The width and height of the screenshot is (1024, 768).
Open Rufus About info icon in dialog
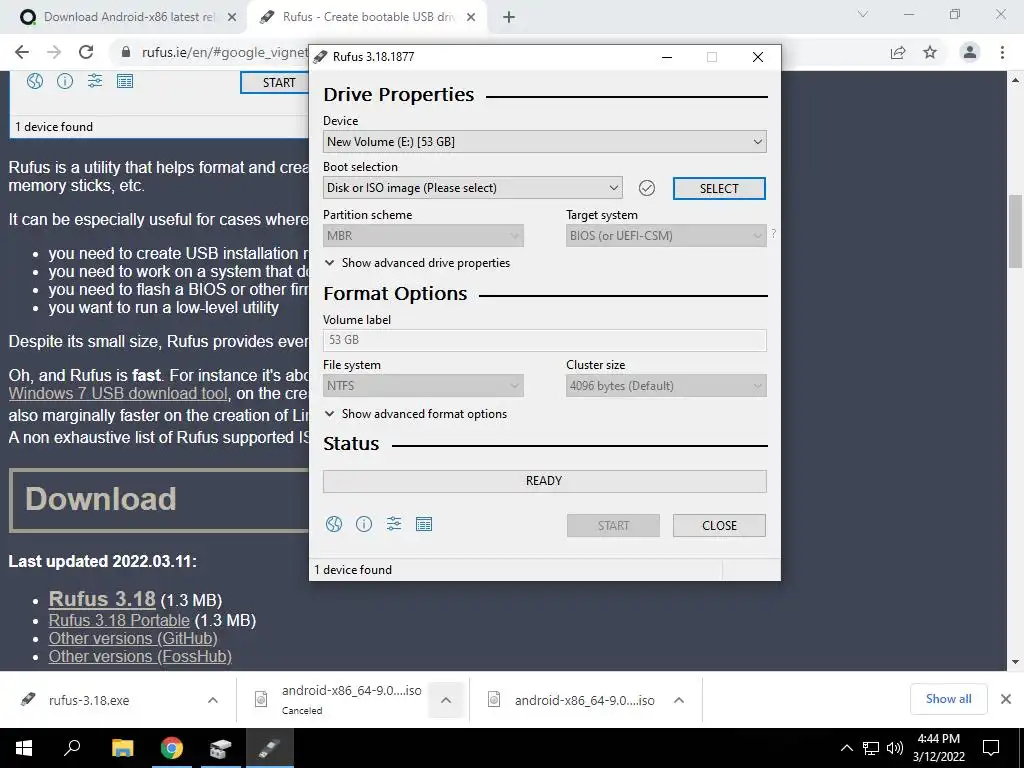point(364,524)
